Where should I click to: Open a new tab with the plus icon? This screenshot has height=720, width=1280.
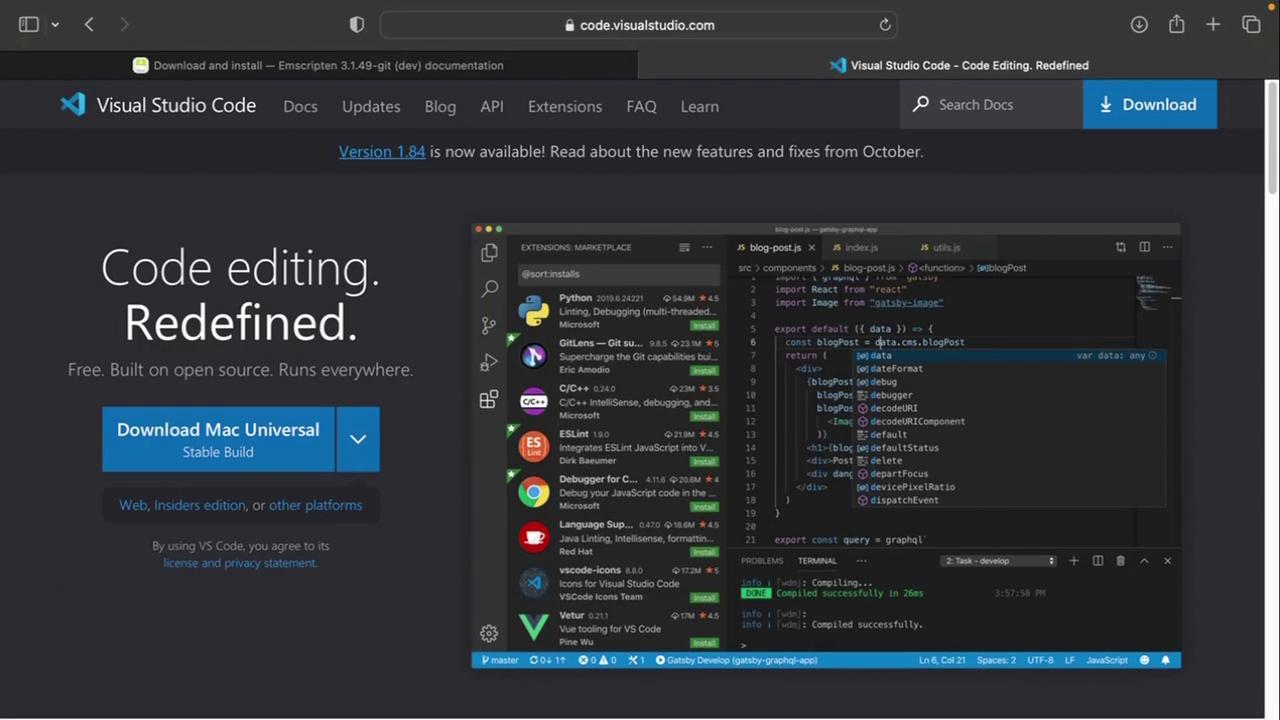tap(1213, 25)
